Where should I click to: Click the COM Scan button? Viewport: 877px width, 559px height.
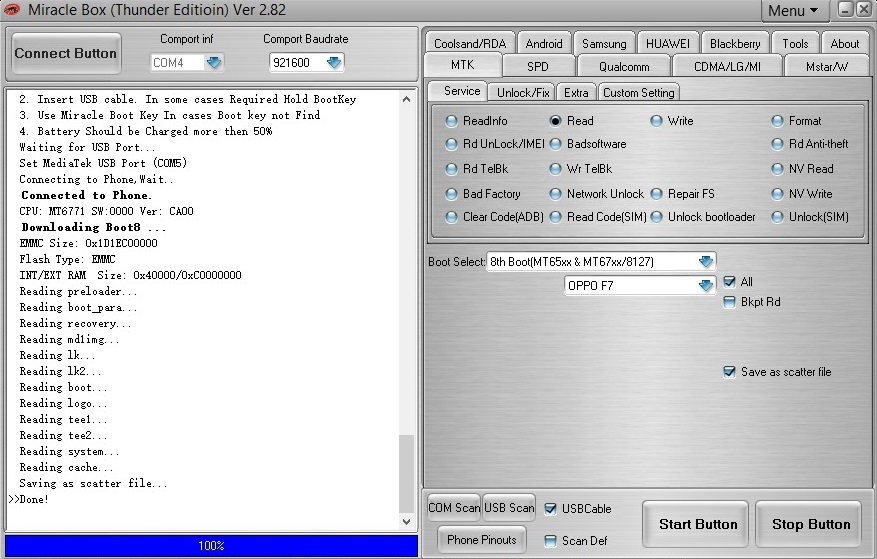click(x=454, y=508)
